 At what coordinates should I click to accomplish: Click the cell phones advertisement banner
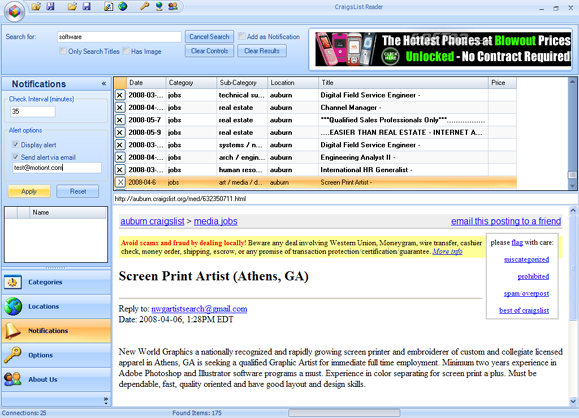coord(443,49)
